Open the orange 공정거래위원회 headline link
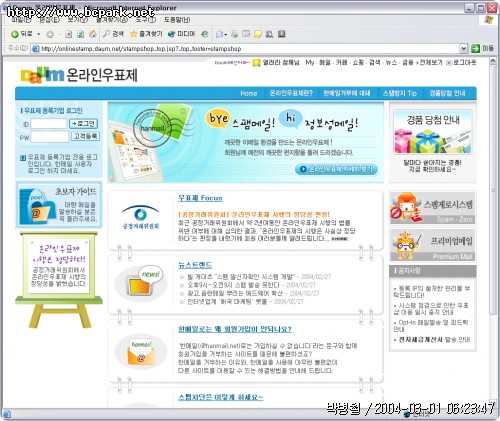 pos(254,214)
